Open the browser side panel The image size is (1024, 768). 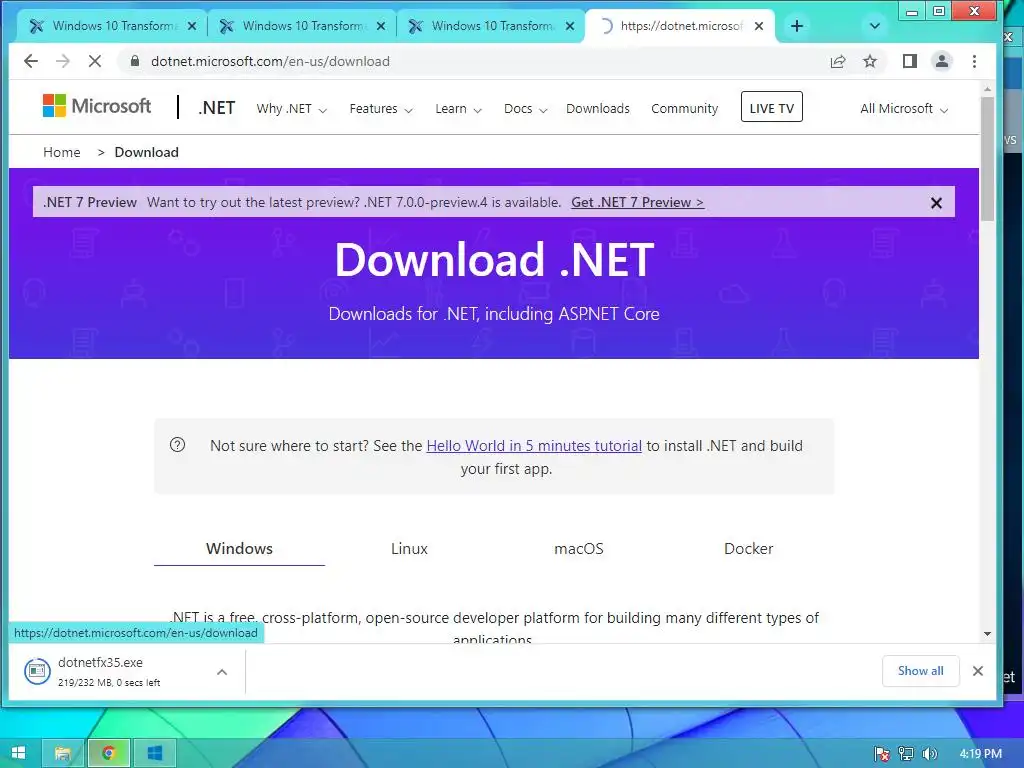[x=910, y=61]
